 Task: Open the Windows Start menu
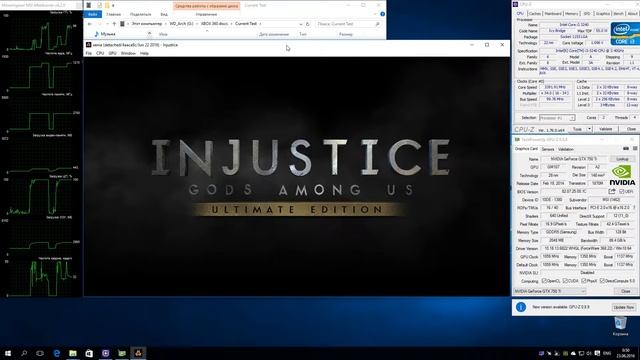click(x=7, y=353)
